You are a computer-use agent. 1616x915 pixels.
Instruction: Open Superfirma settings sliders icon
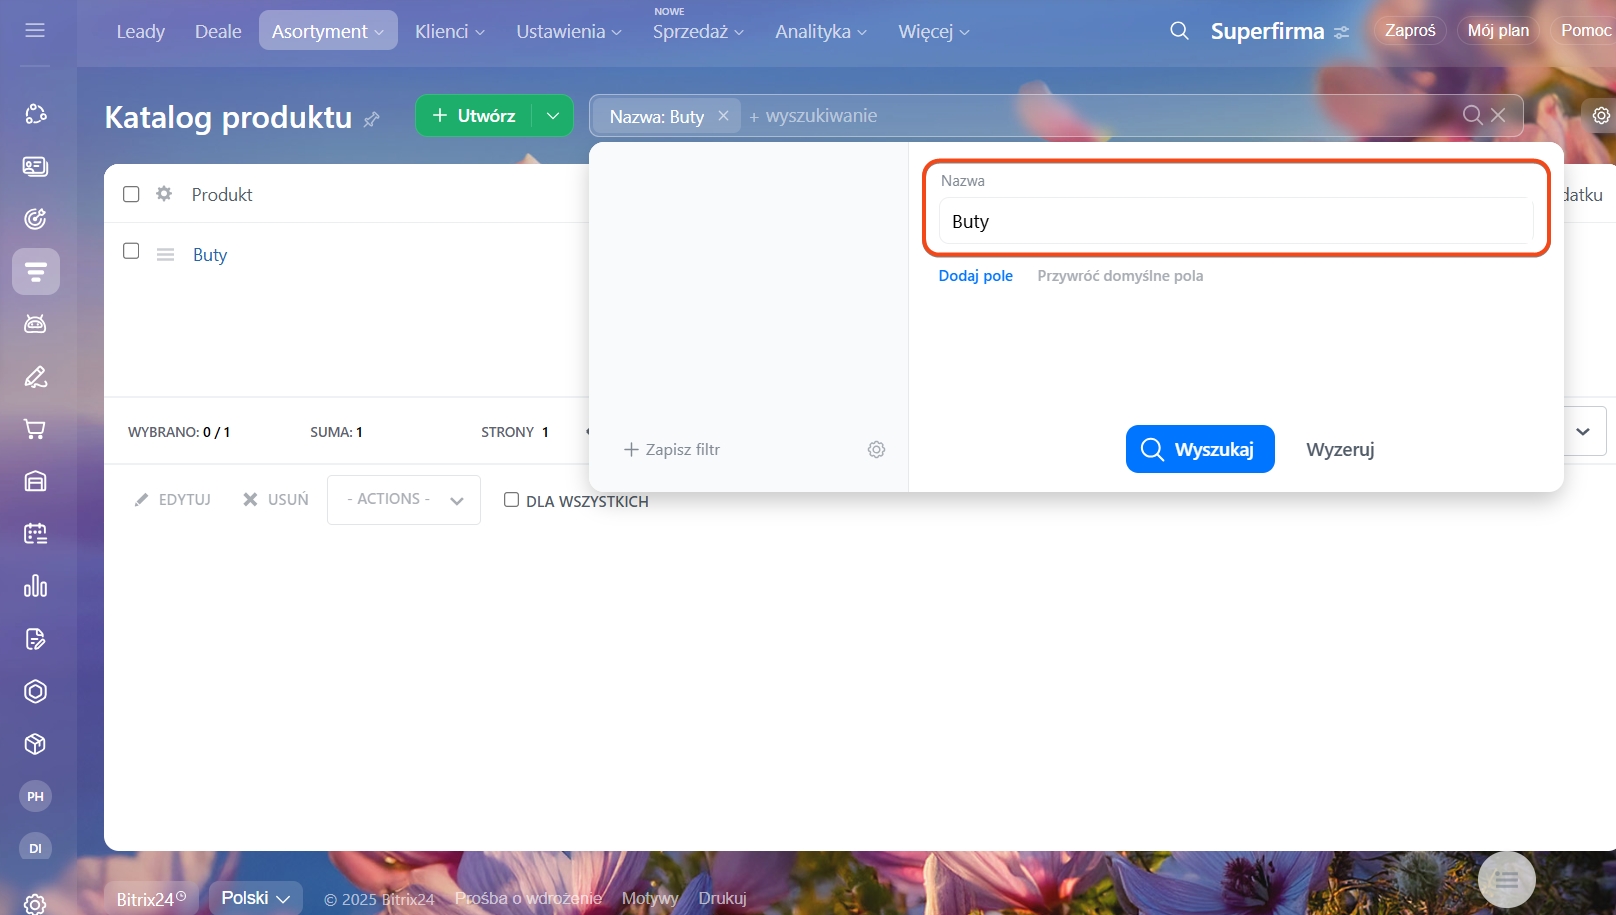(1342, 32)
